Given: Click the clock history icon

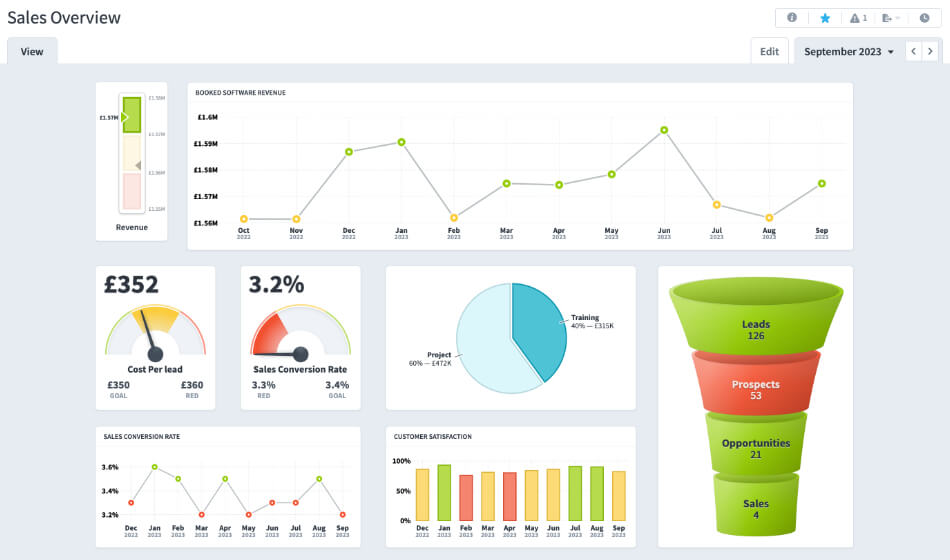Looking at the screenshot, I should click(x=924, y=18).
